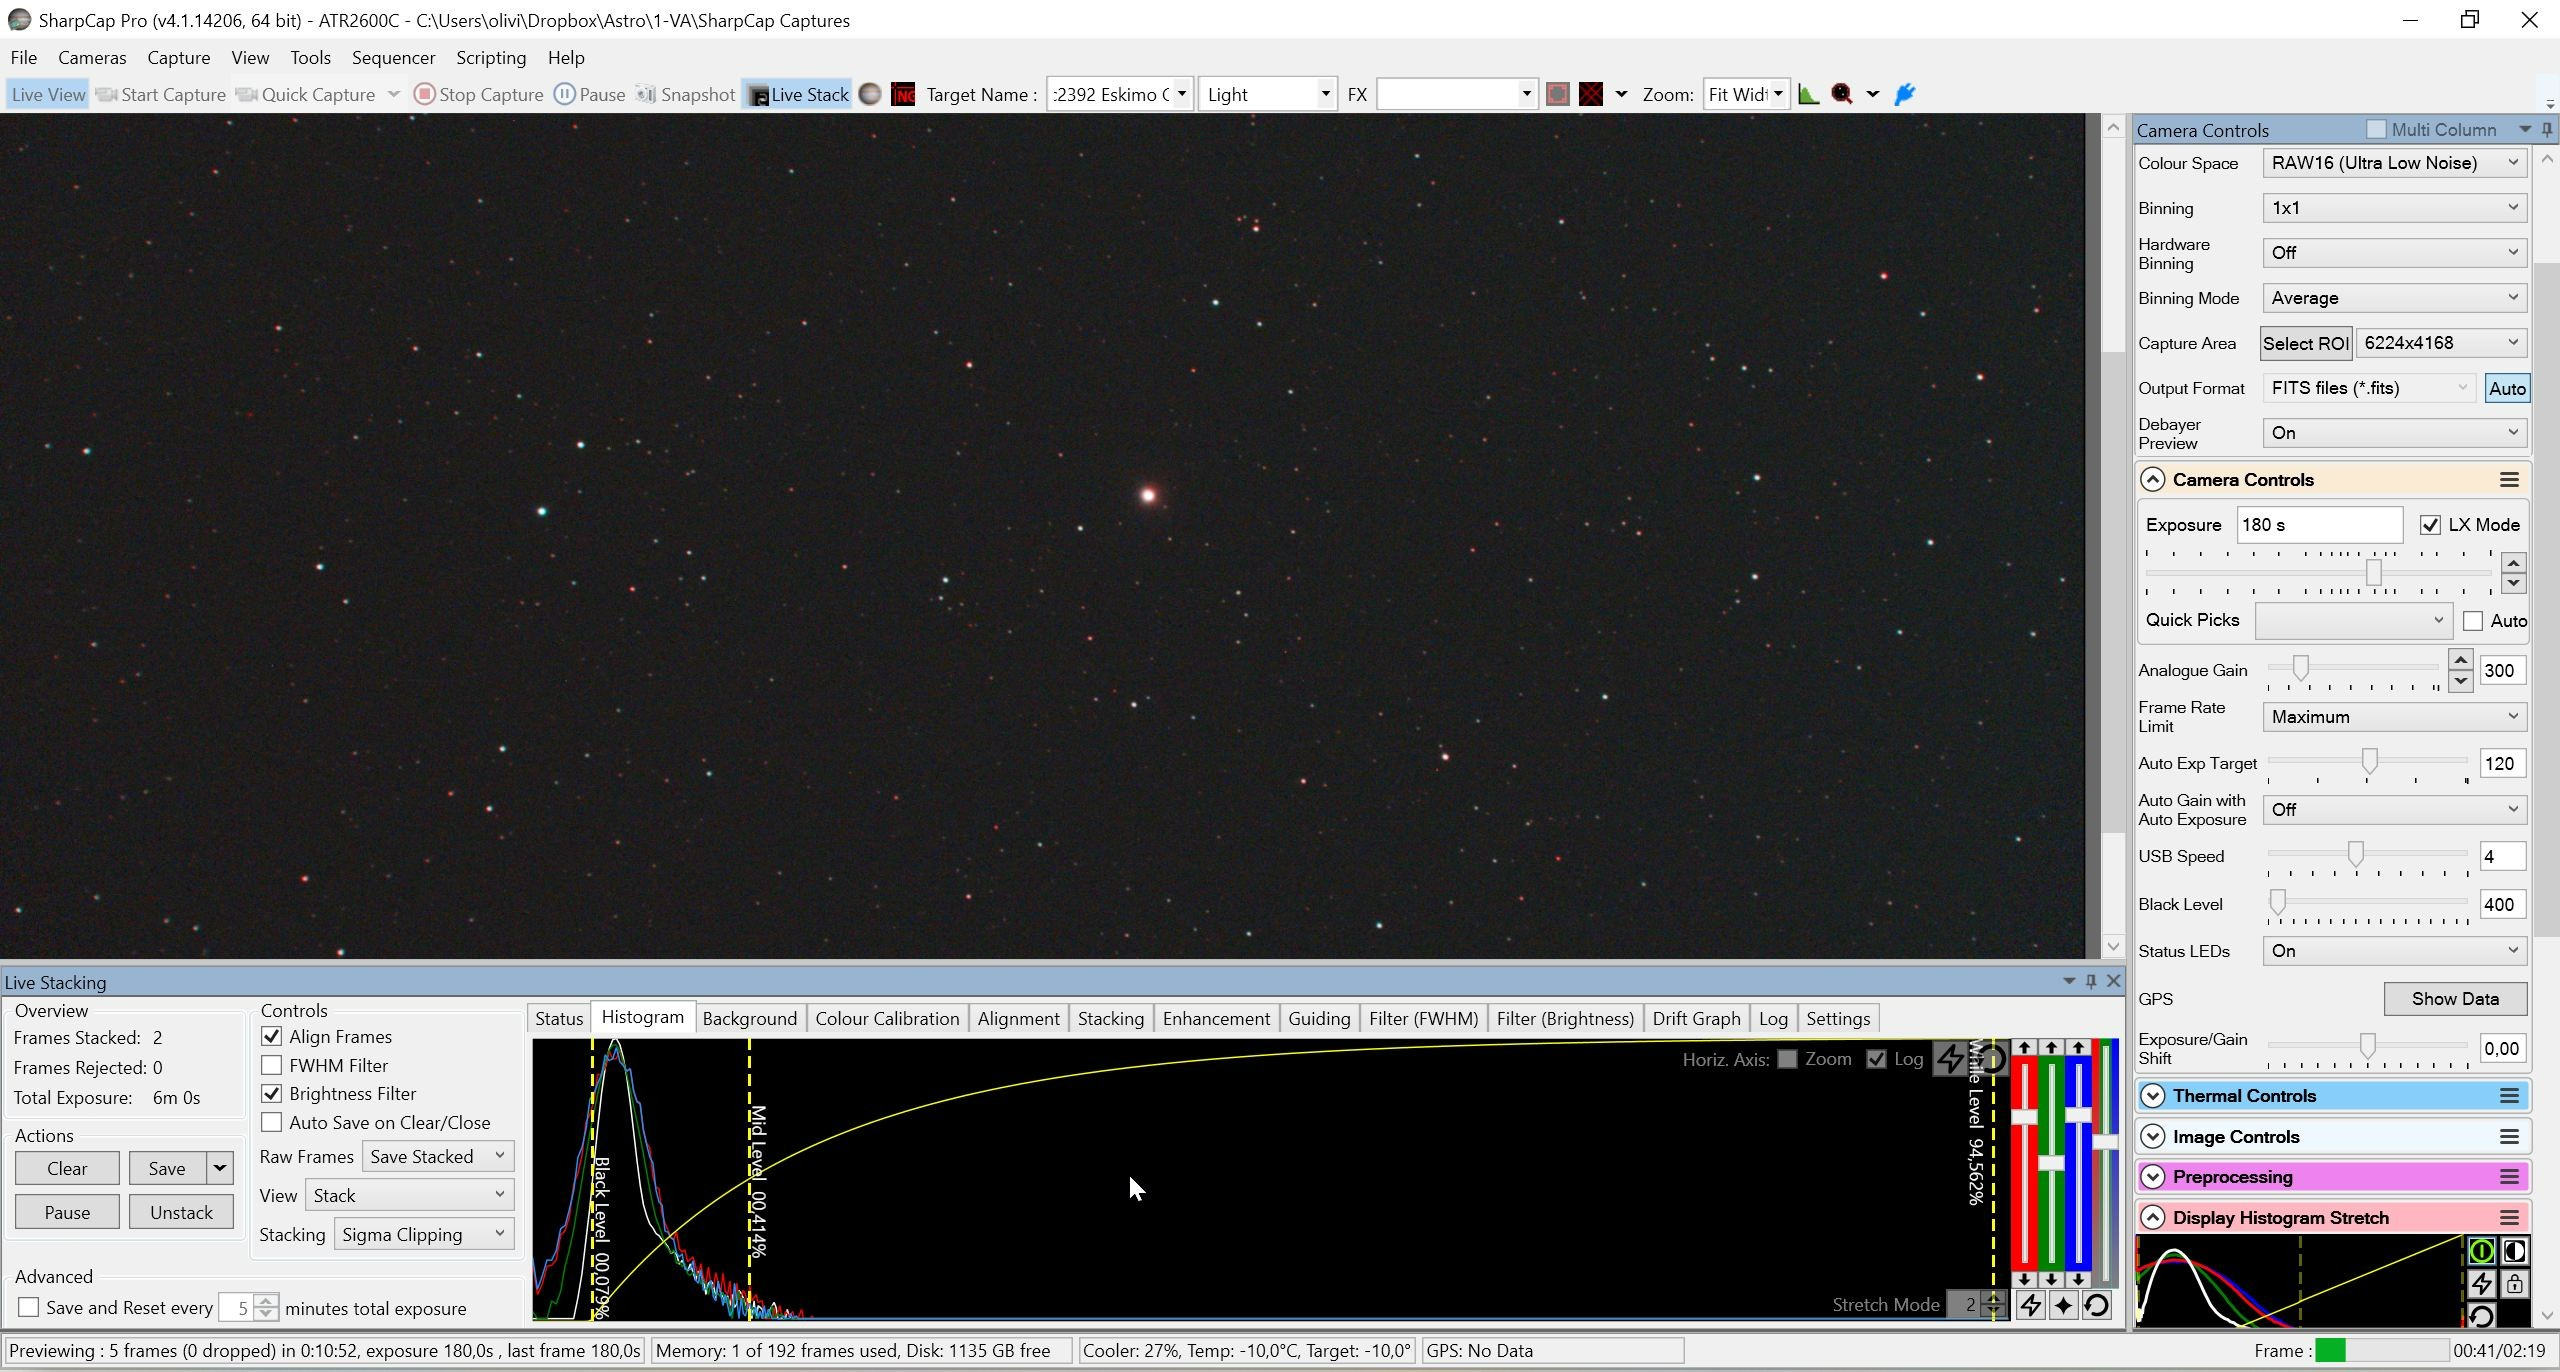Click the Show Data GPS button
The image size is (2560, 1372).
pos(2455,999)
